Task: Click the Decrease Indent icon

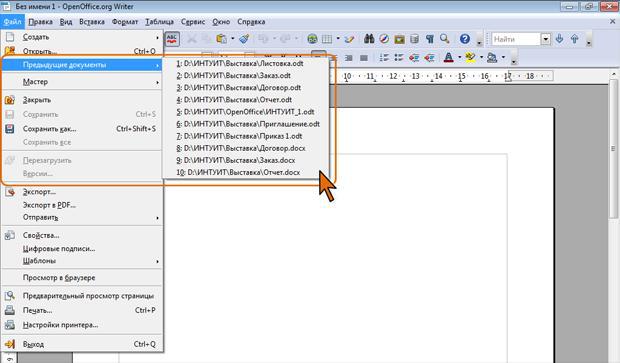Action: coord(414,58)
